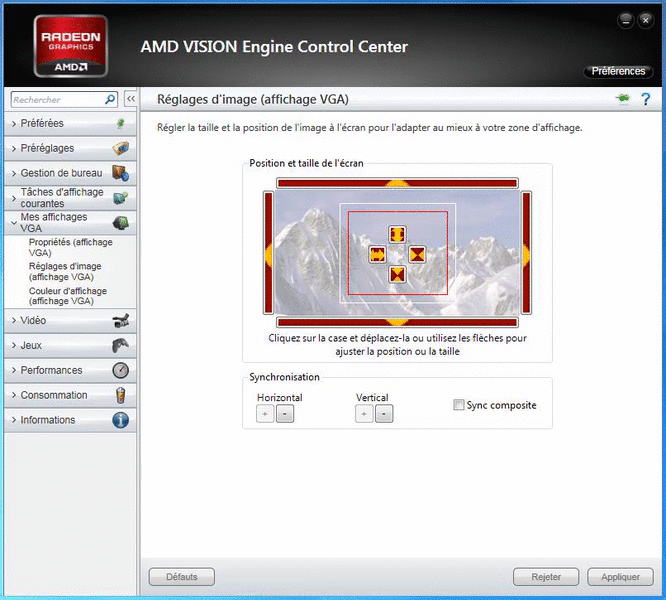Screen dimensions: 666x600
Task: Click the Radeon Graphics AMD logo
Action: [71, 46]
